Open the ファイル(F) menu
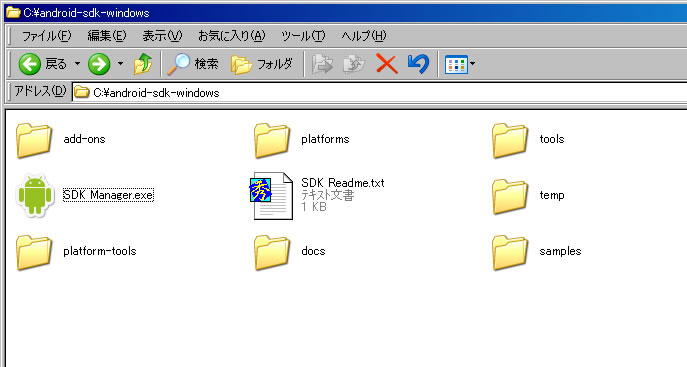Image resolution: width=687 pixels, height=367 pixels. (46, 36)
